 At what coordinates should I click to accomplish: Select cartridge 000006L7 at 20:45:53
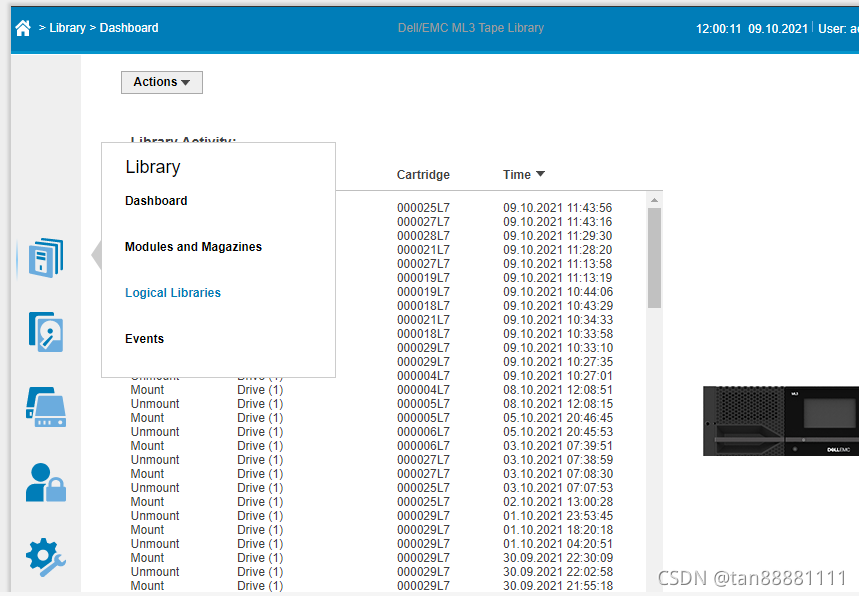(x=423, y=432)
